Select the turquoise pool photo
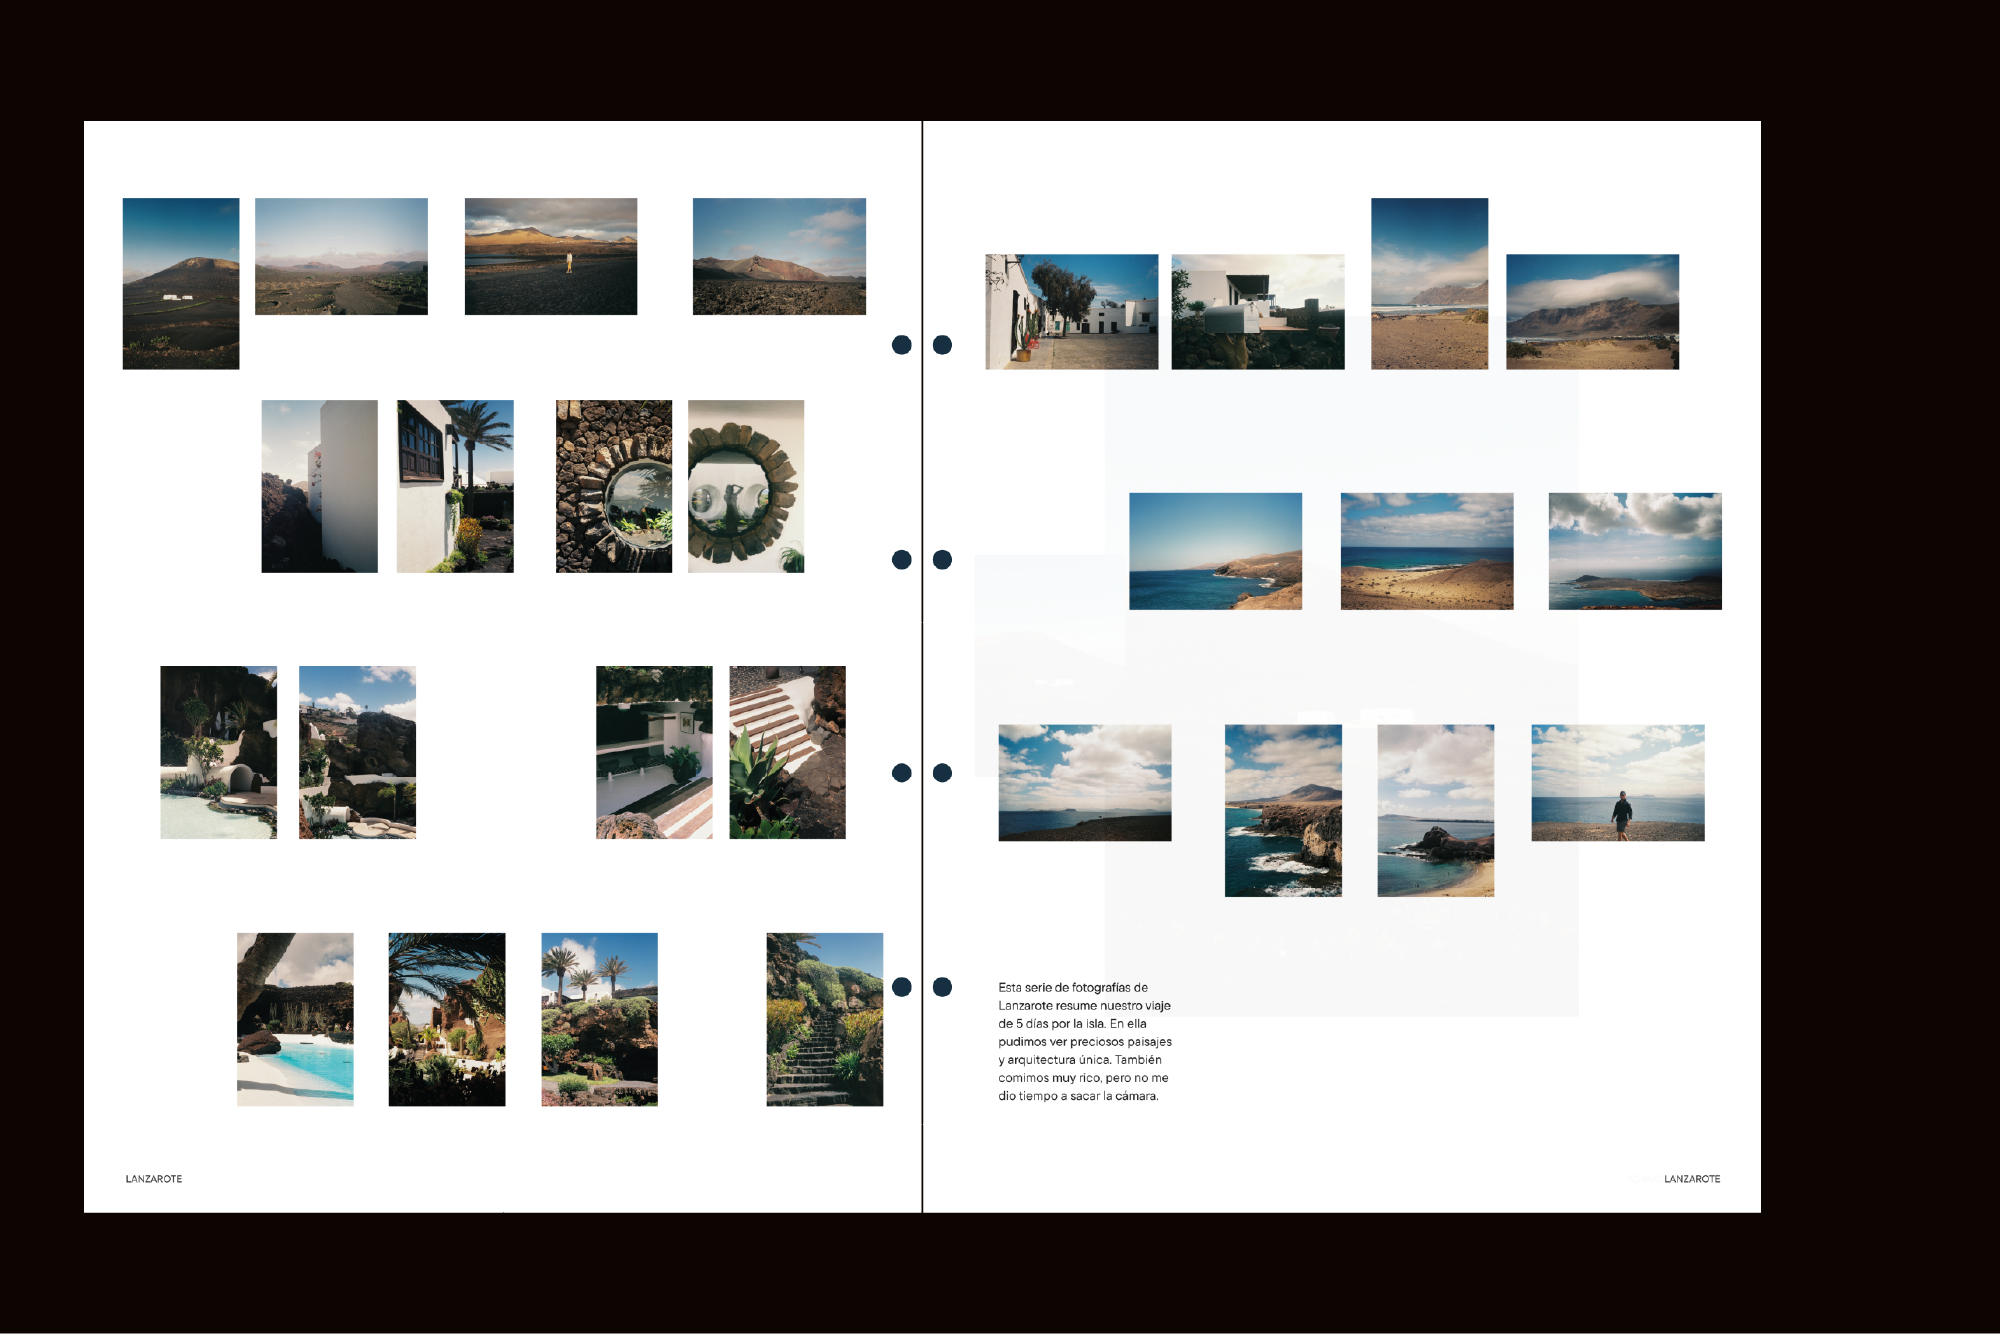The image size is (2000, 1334). pyautogui.click(x=295, y=1019)
